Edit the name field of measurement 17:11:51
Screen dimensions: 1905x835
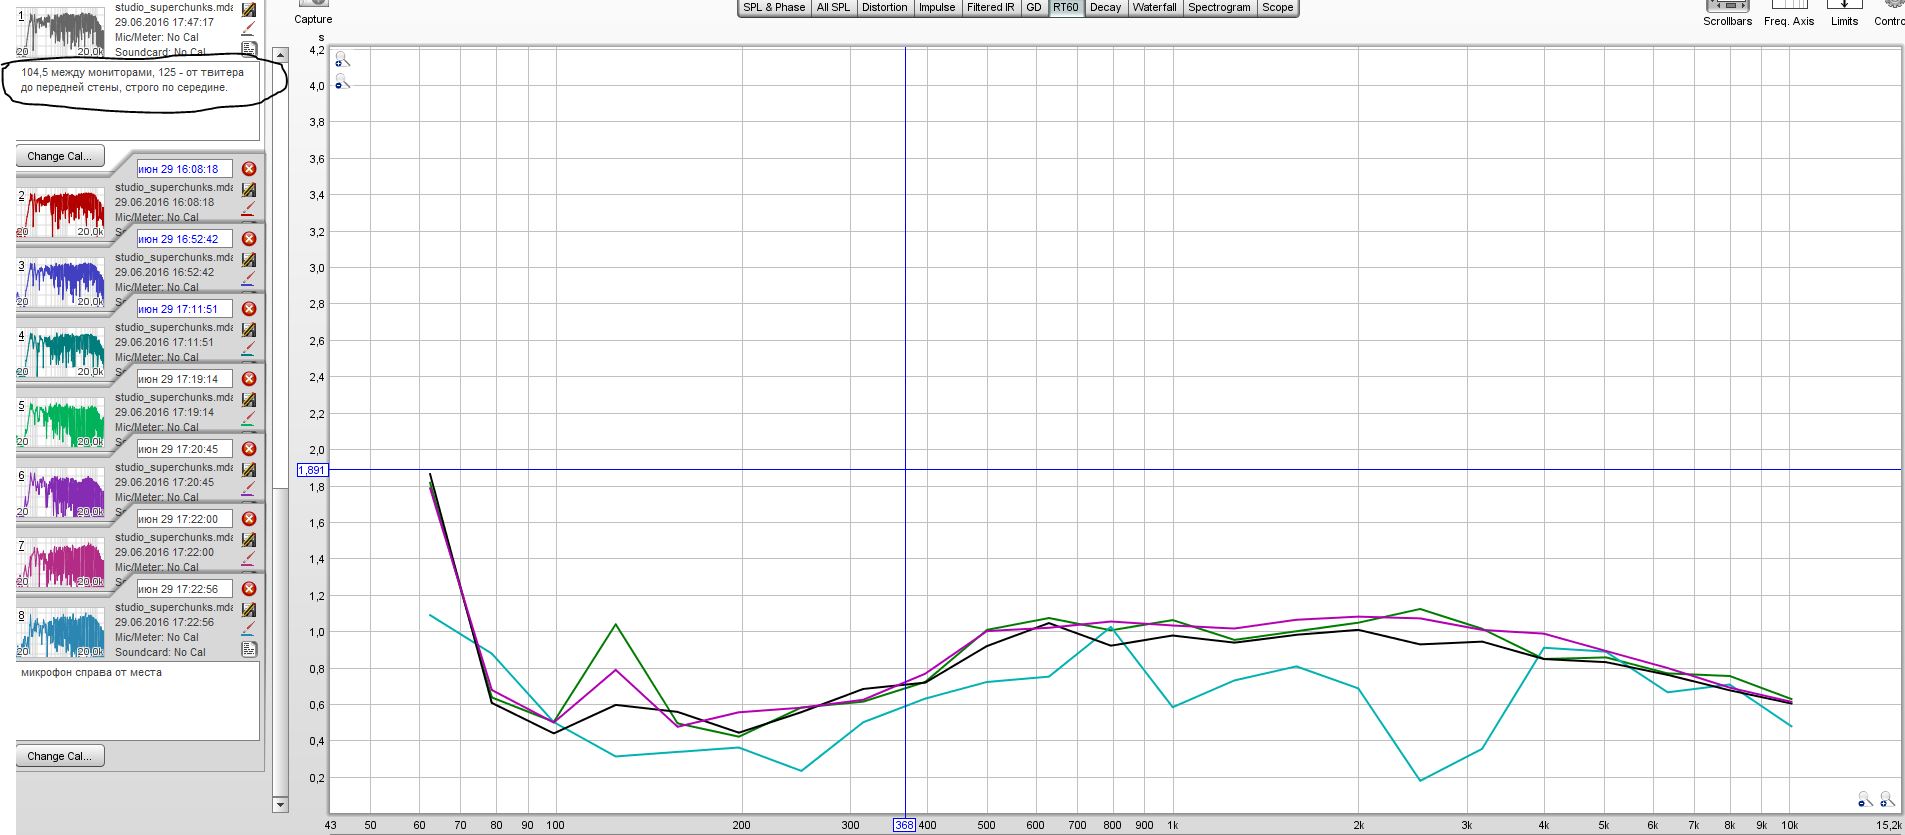(x=184, y=309)
